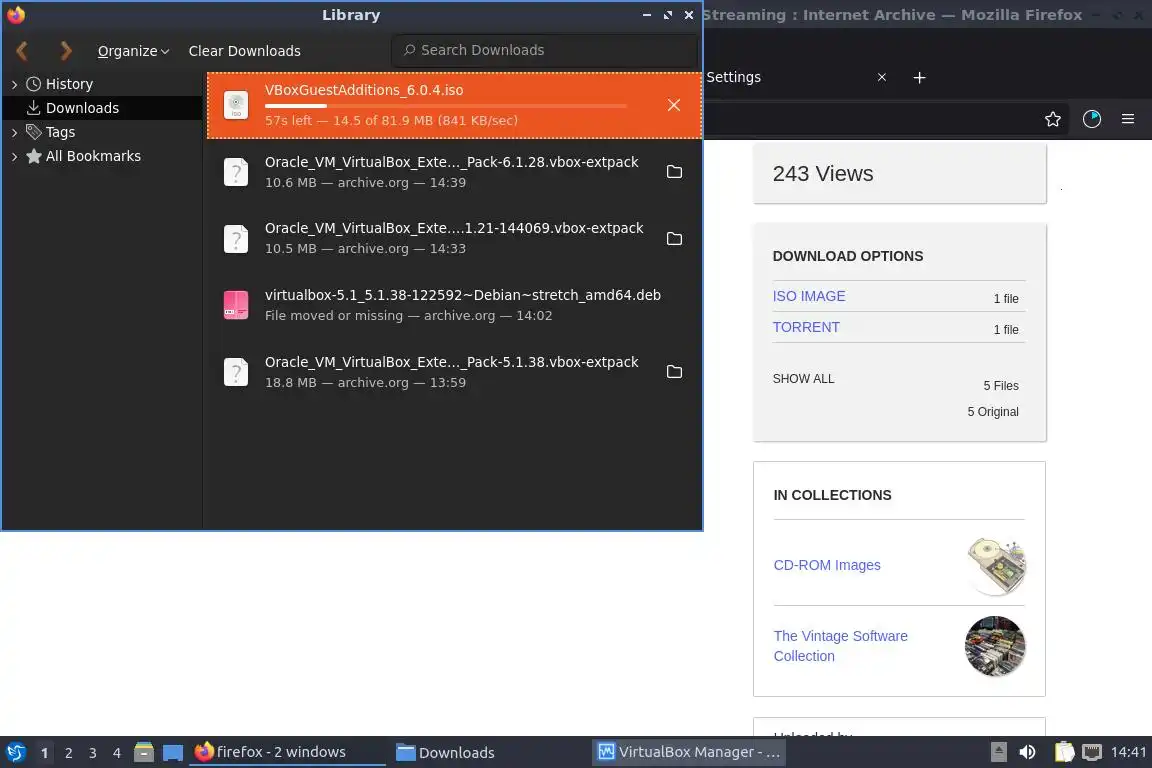Clear Downloads in the Library toolbar
1152x768 pixels.
245,51
